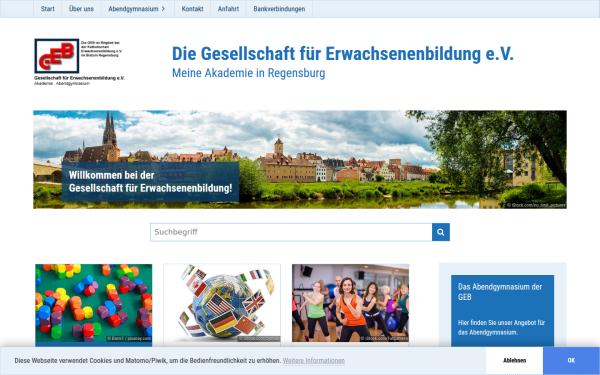Image resolution: width=600 pixels, height=375 pixels.
Task: Open Bankverbindungen in the navigation
Action: 279,9
